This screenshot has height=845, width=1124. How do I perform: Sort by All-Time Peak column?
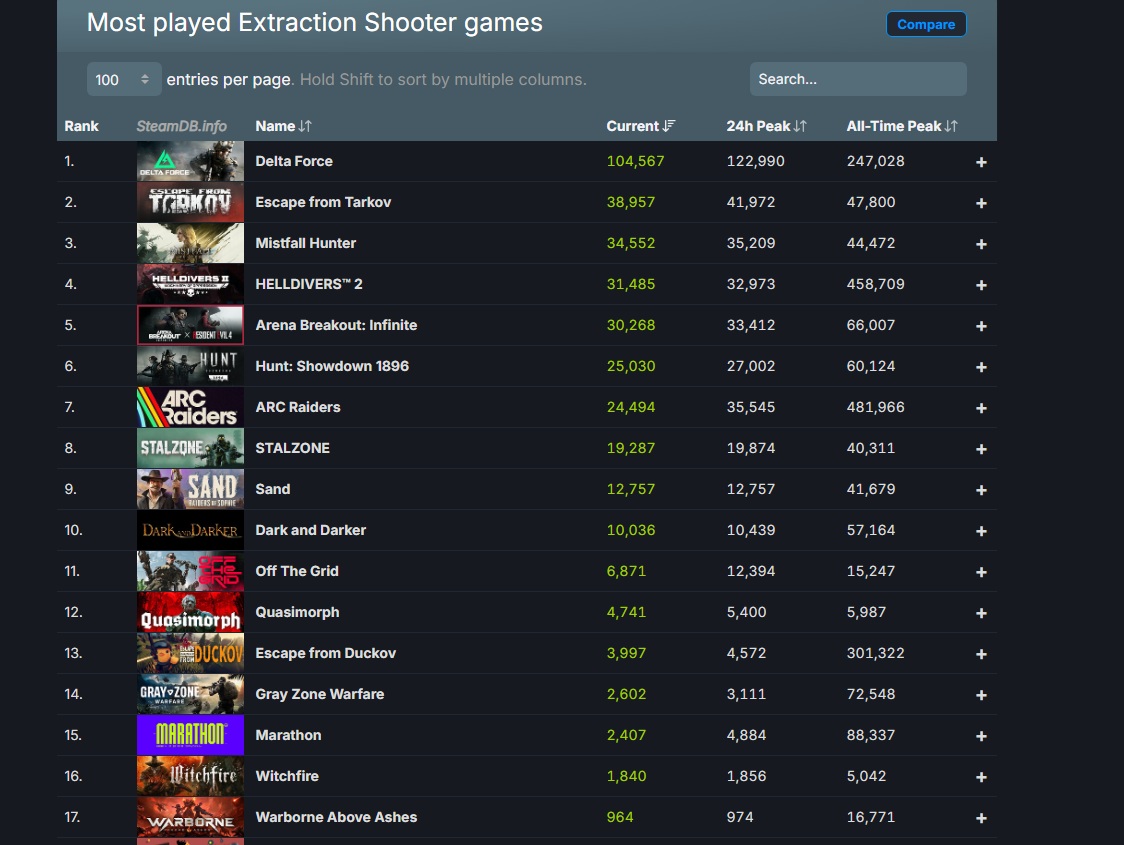[x=901, y=126]
